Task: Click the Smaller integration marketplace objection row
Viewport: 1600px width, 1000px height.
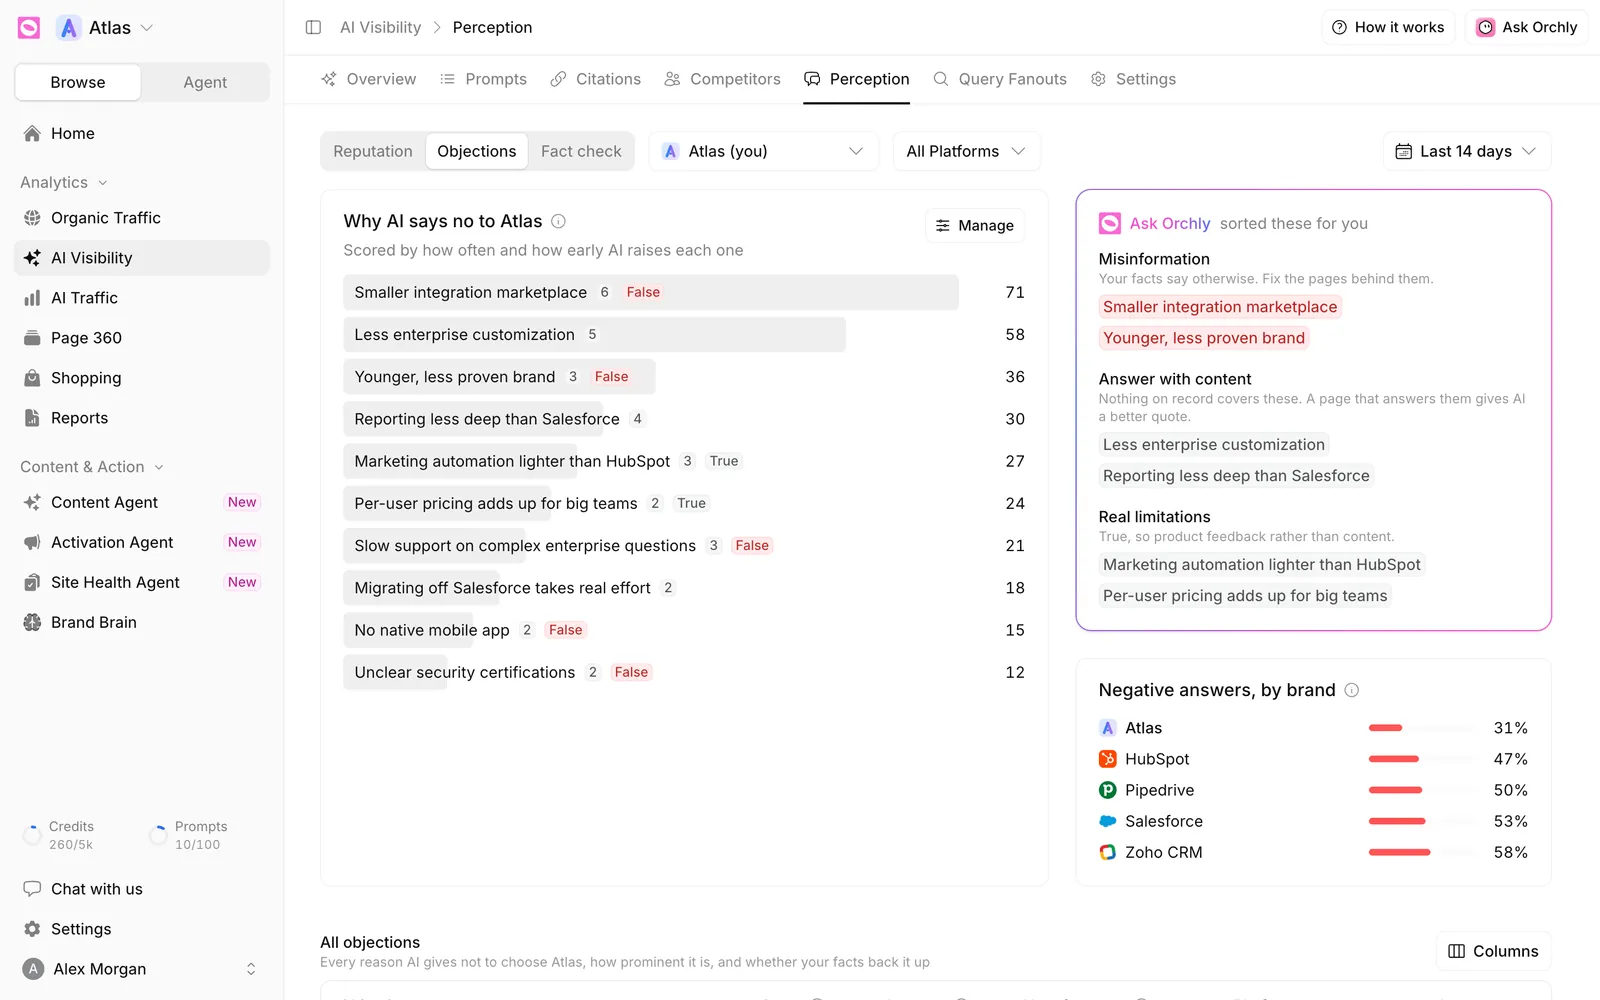Action: click(684, 292)
